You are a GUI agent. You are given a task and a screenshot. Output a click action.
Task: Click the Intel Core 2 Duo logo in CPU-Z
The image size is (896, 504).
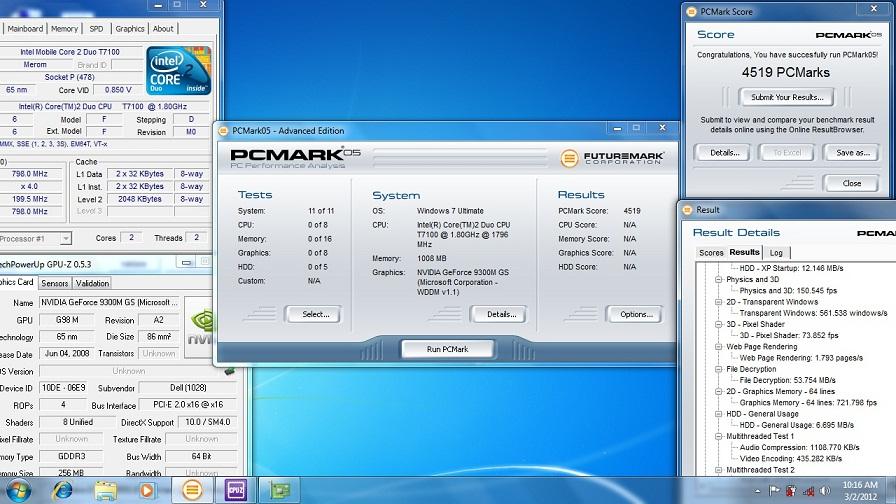[179, 71]
